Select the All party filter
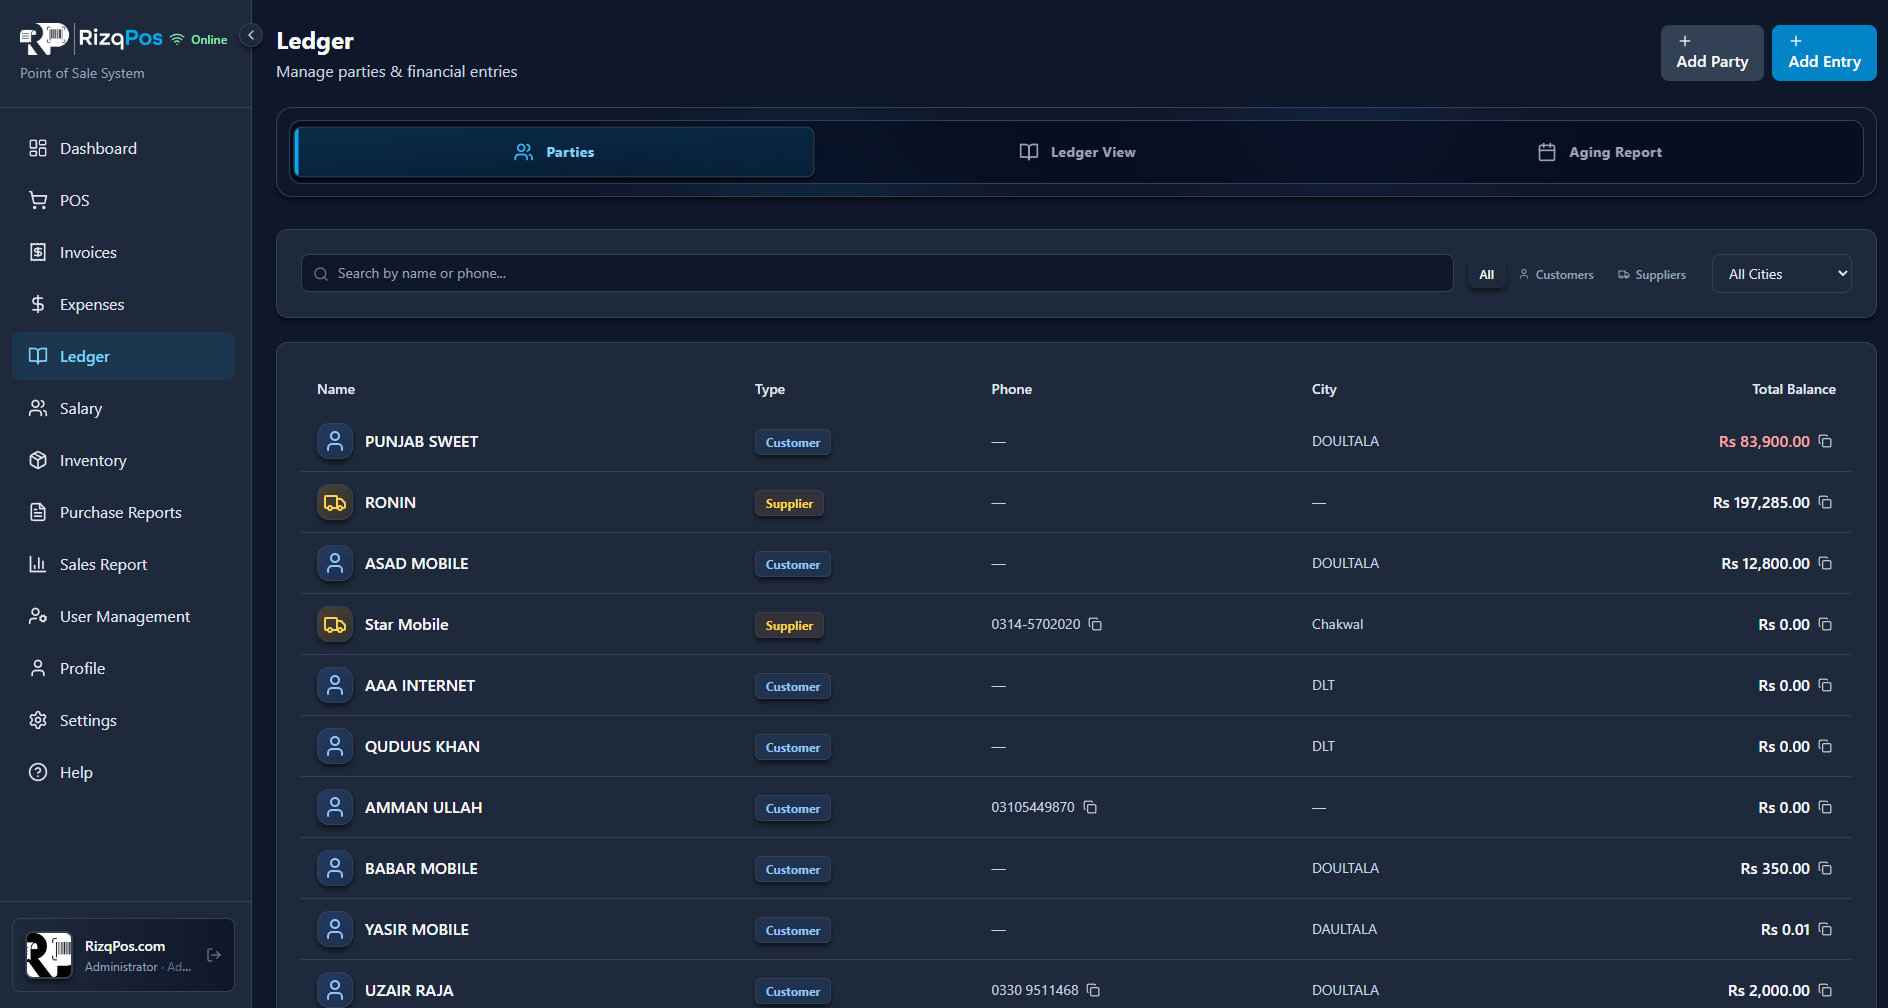This screenshot has width=1888, height=1008. 1487,274
